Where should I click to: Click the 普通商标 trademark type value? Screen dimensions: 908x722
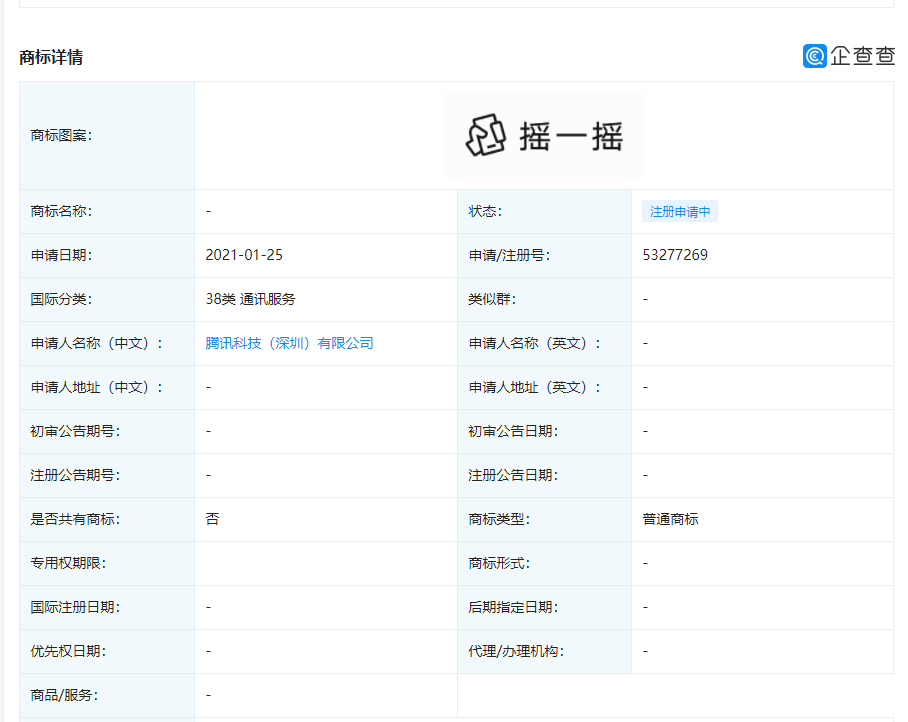click(670, 519)
